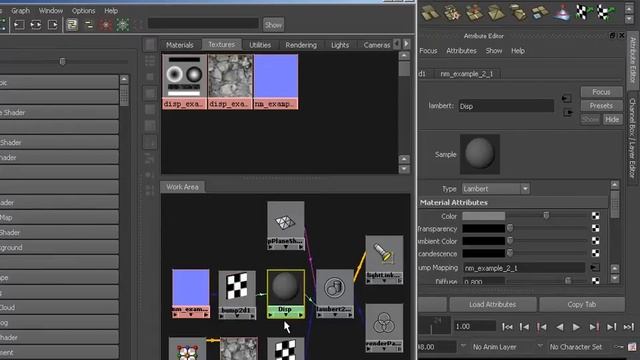Switch to the Utilities tab
Image resolution: width=640 pixels, height=360 pixels.
[x=260, y=45]
